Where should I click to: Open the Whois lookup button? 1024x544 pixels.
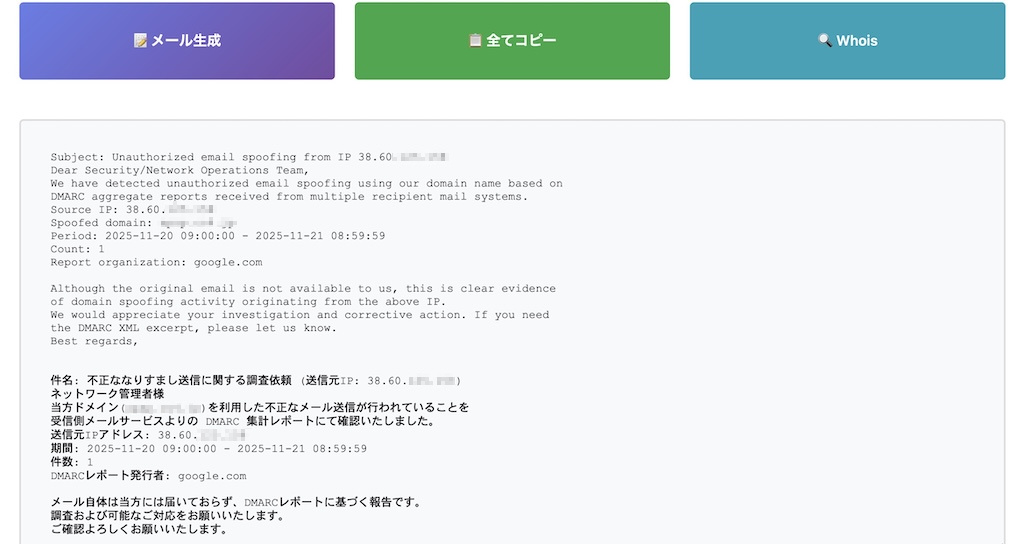(847, 41)
